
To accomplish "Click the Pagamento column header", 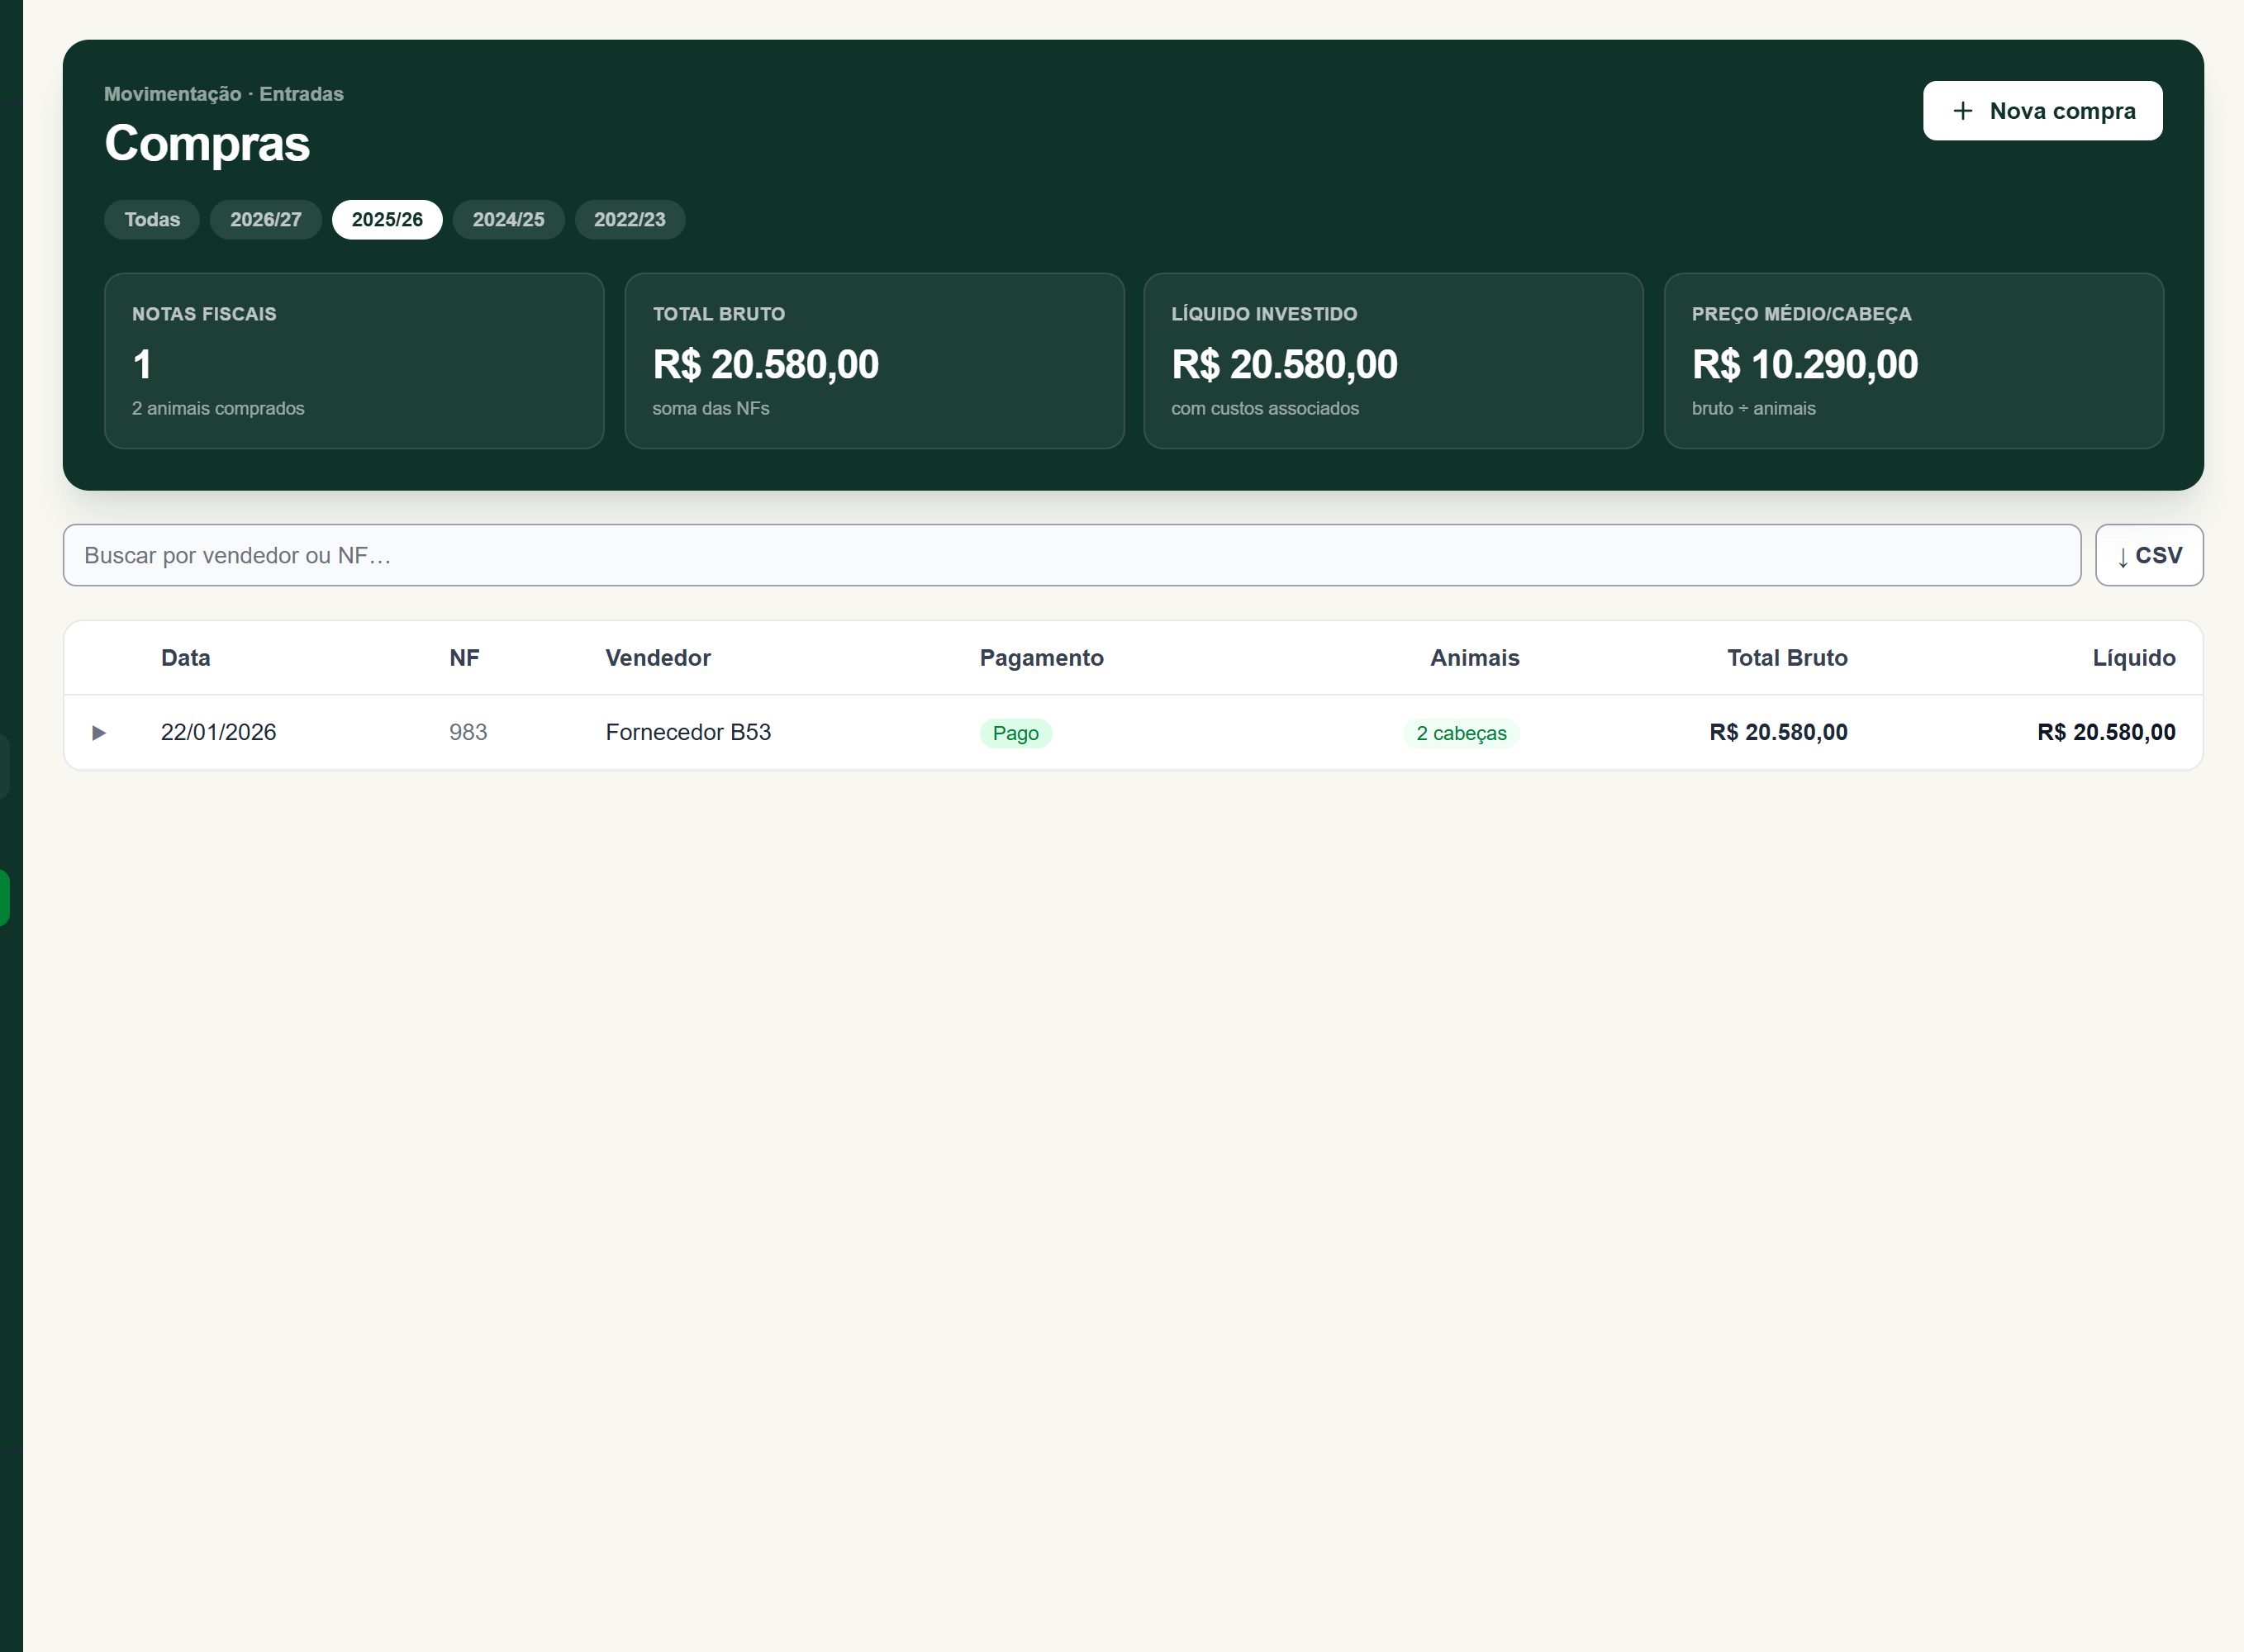I will [1041, 658].
